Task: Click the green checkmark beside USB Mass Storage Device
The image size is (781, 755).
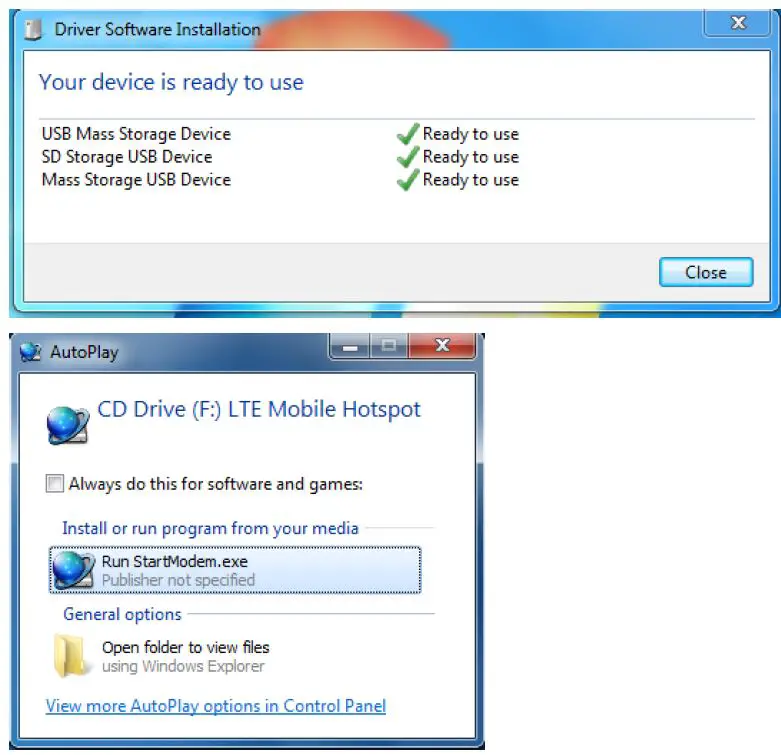Action: 408,133
